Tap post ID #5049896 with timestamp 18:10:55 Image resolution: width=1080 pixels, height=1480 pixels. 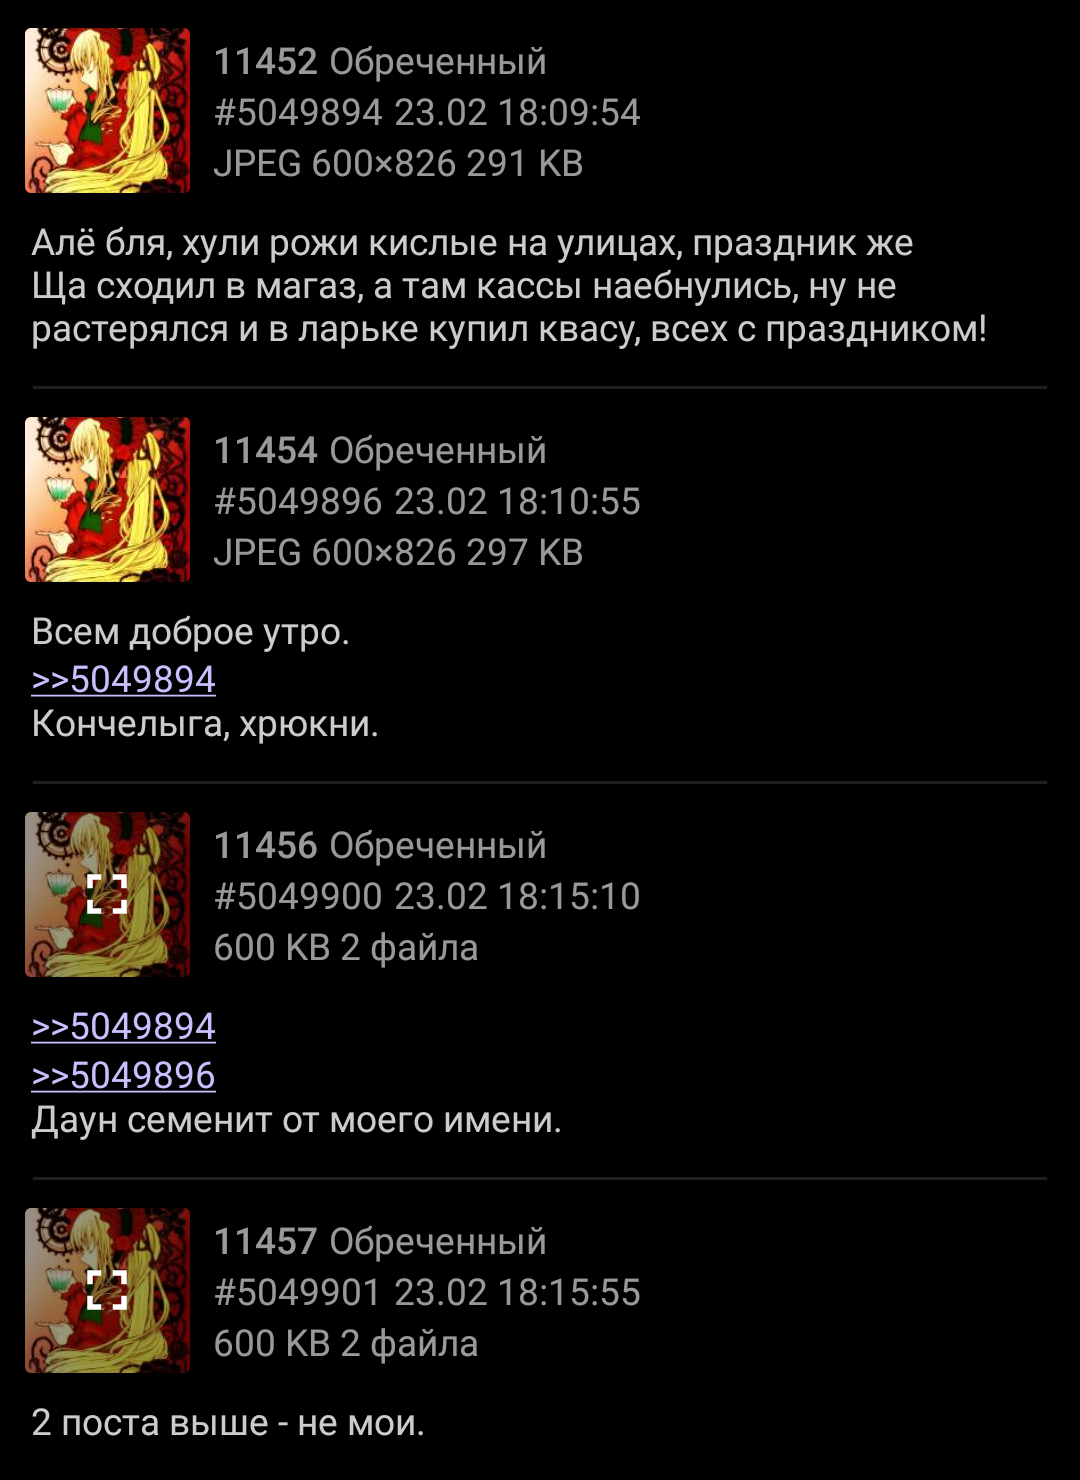[427, 502]
